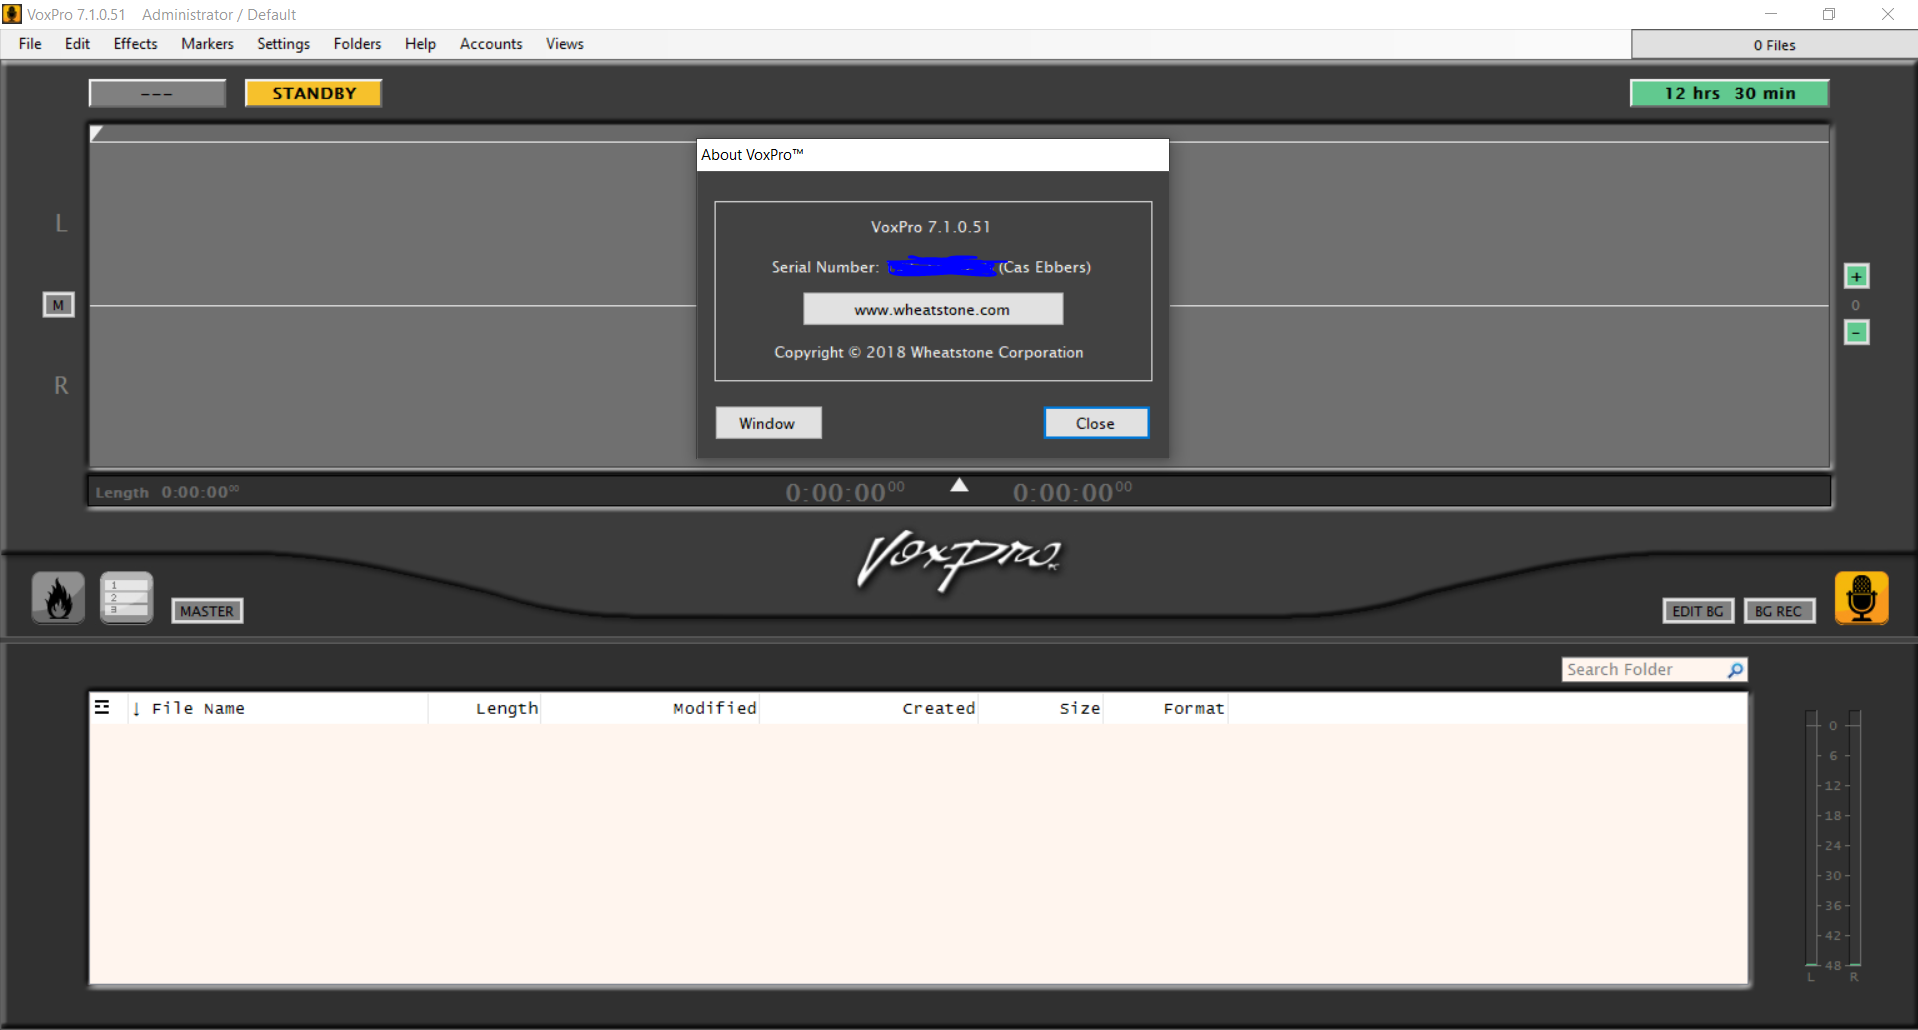Click the dashed status indicator box
1918x1030 pixels.
coord(157,93)
